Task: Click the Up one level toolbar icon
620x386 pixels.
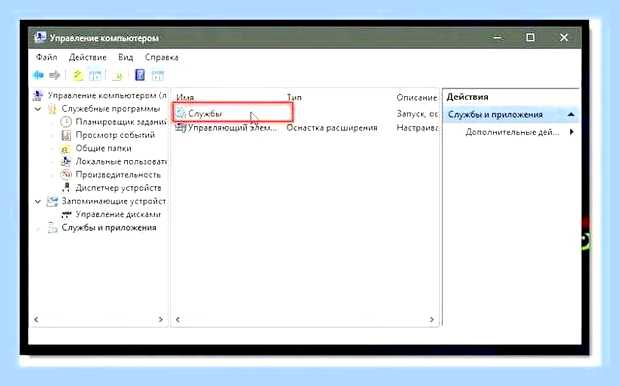Action: (x=78, y=75)
